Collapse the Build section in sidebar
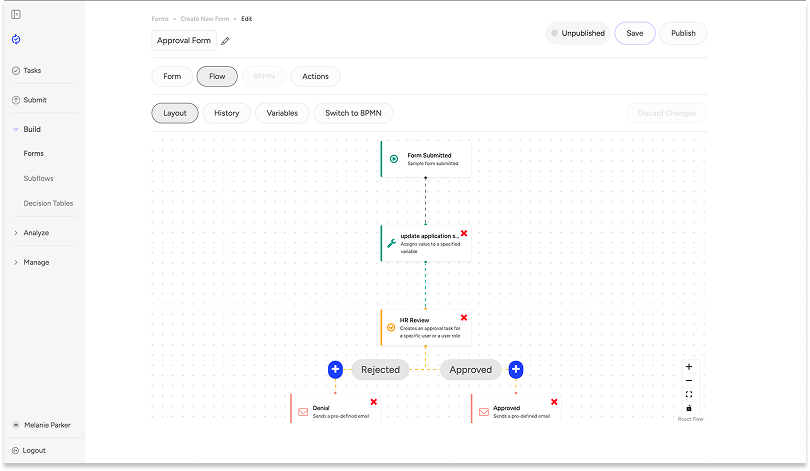The height and width of the screenshot is (471, 810). (x=16, y=130)
